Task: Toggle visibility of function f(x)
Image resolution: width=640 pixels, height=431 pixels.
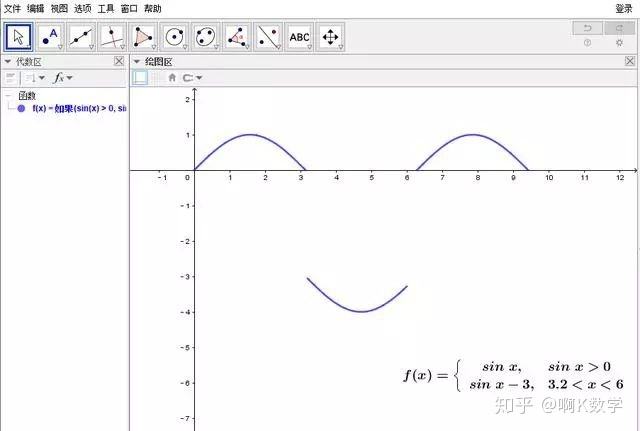Action: 21,109
